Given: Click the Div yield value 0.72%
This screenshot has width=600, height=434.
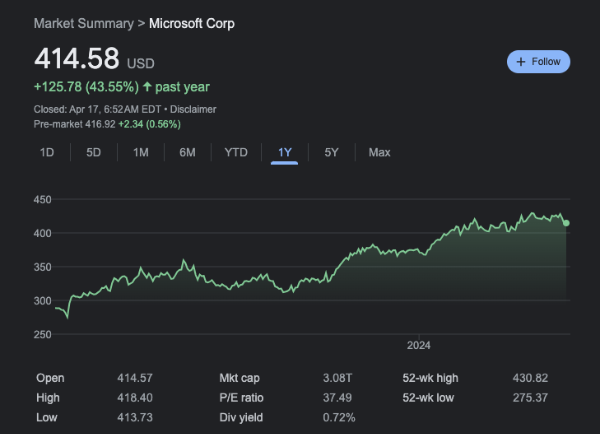Looking at the screenshot, I should coord(339,418).
